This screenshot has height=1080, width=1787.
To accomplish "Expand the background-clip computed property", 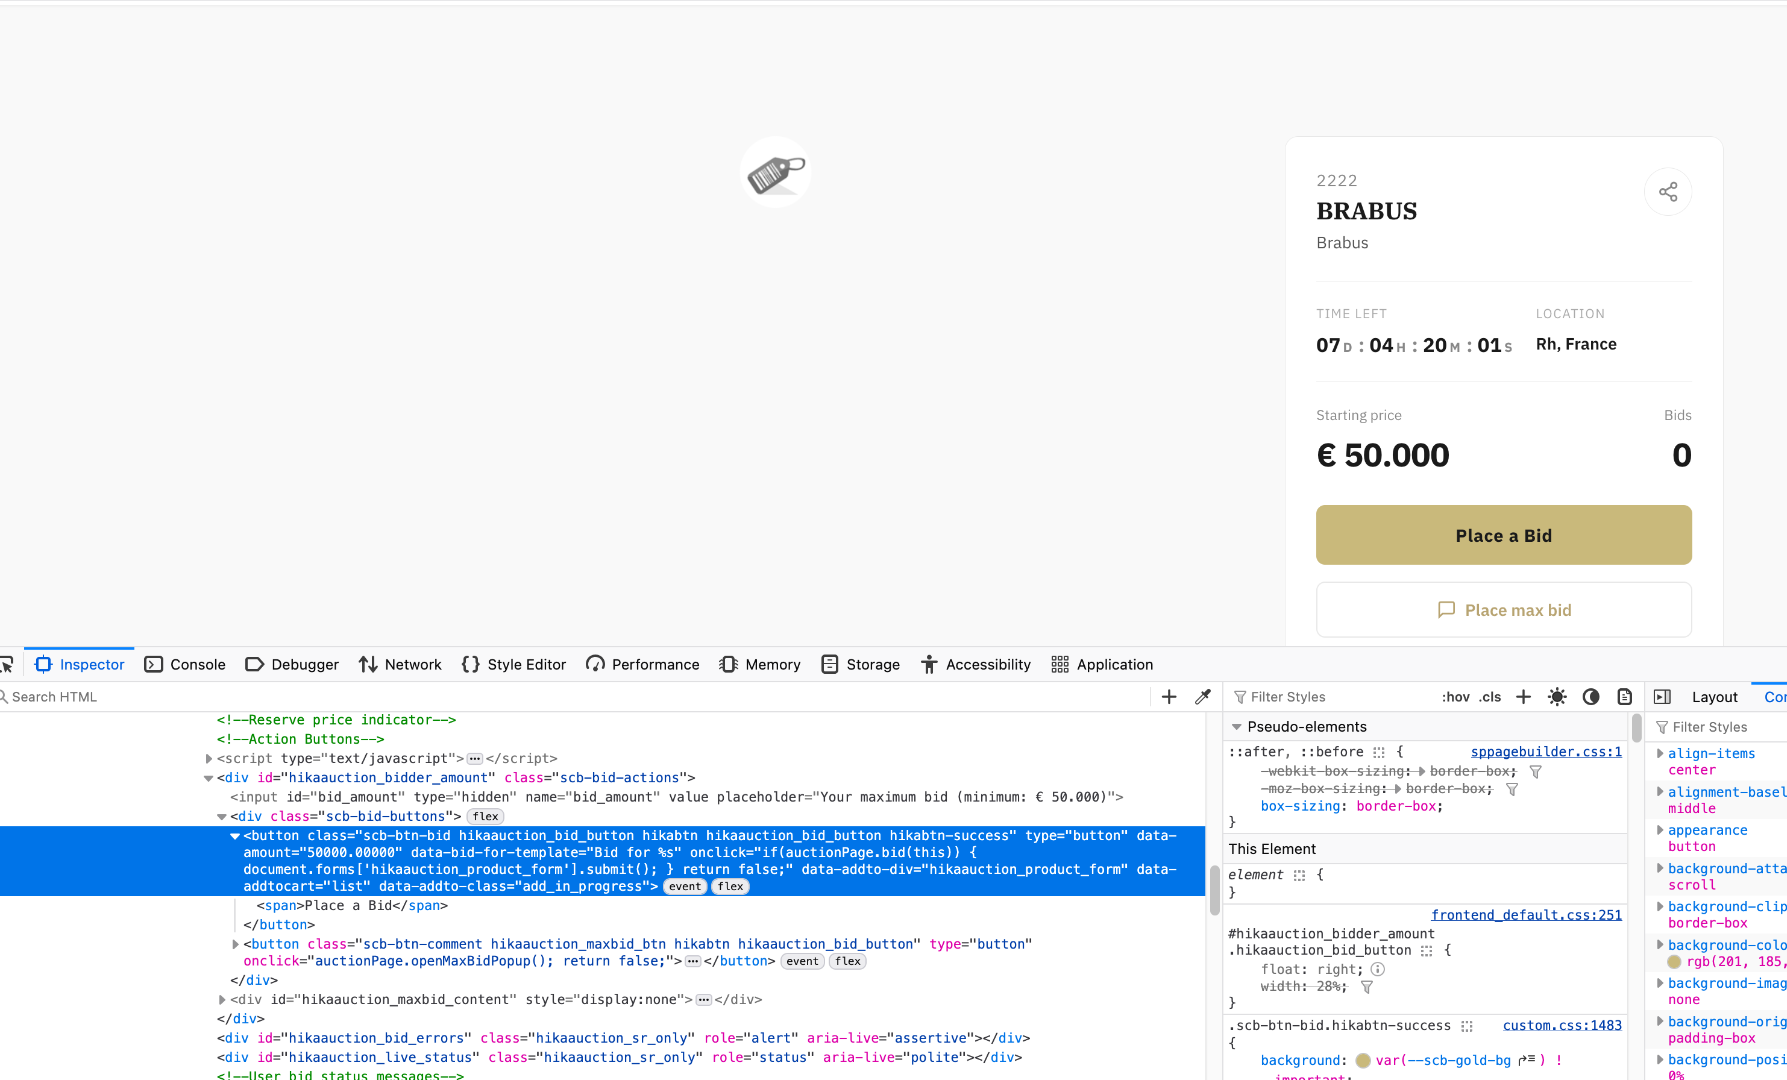I will [x=1660, y=907].
